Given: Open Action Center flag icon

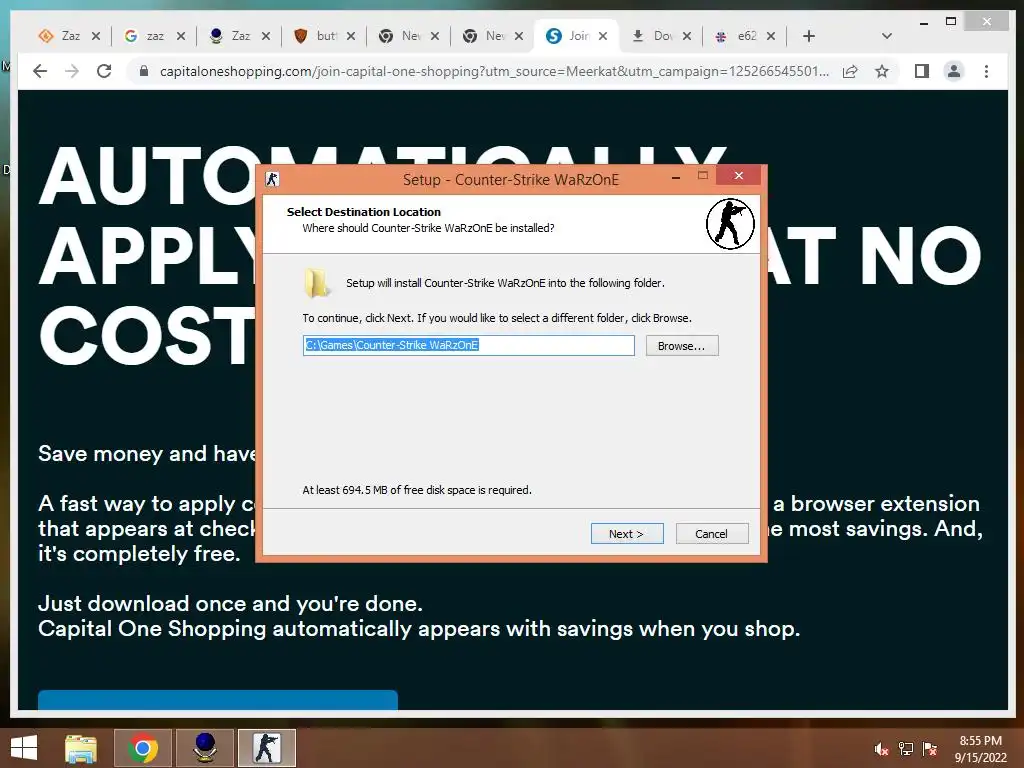Looking at the screenshot, I should 930,749.
